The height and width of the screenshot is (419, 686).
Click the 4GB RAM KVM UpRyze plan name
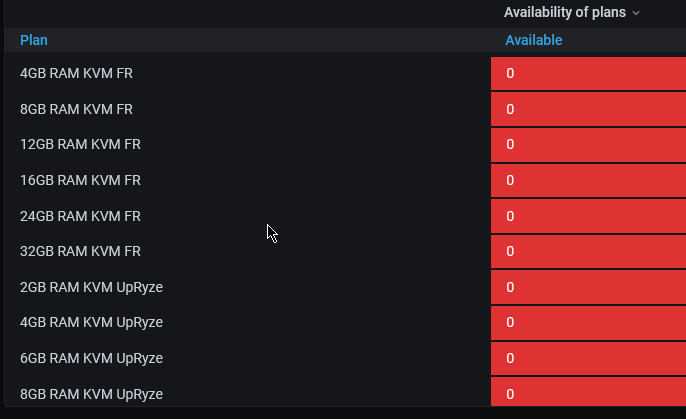[x=91, y=322]
